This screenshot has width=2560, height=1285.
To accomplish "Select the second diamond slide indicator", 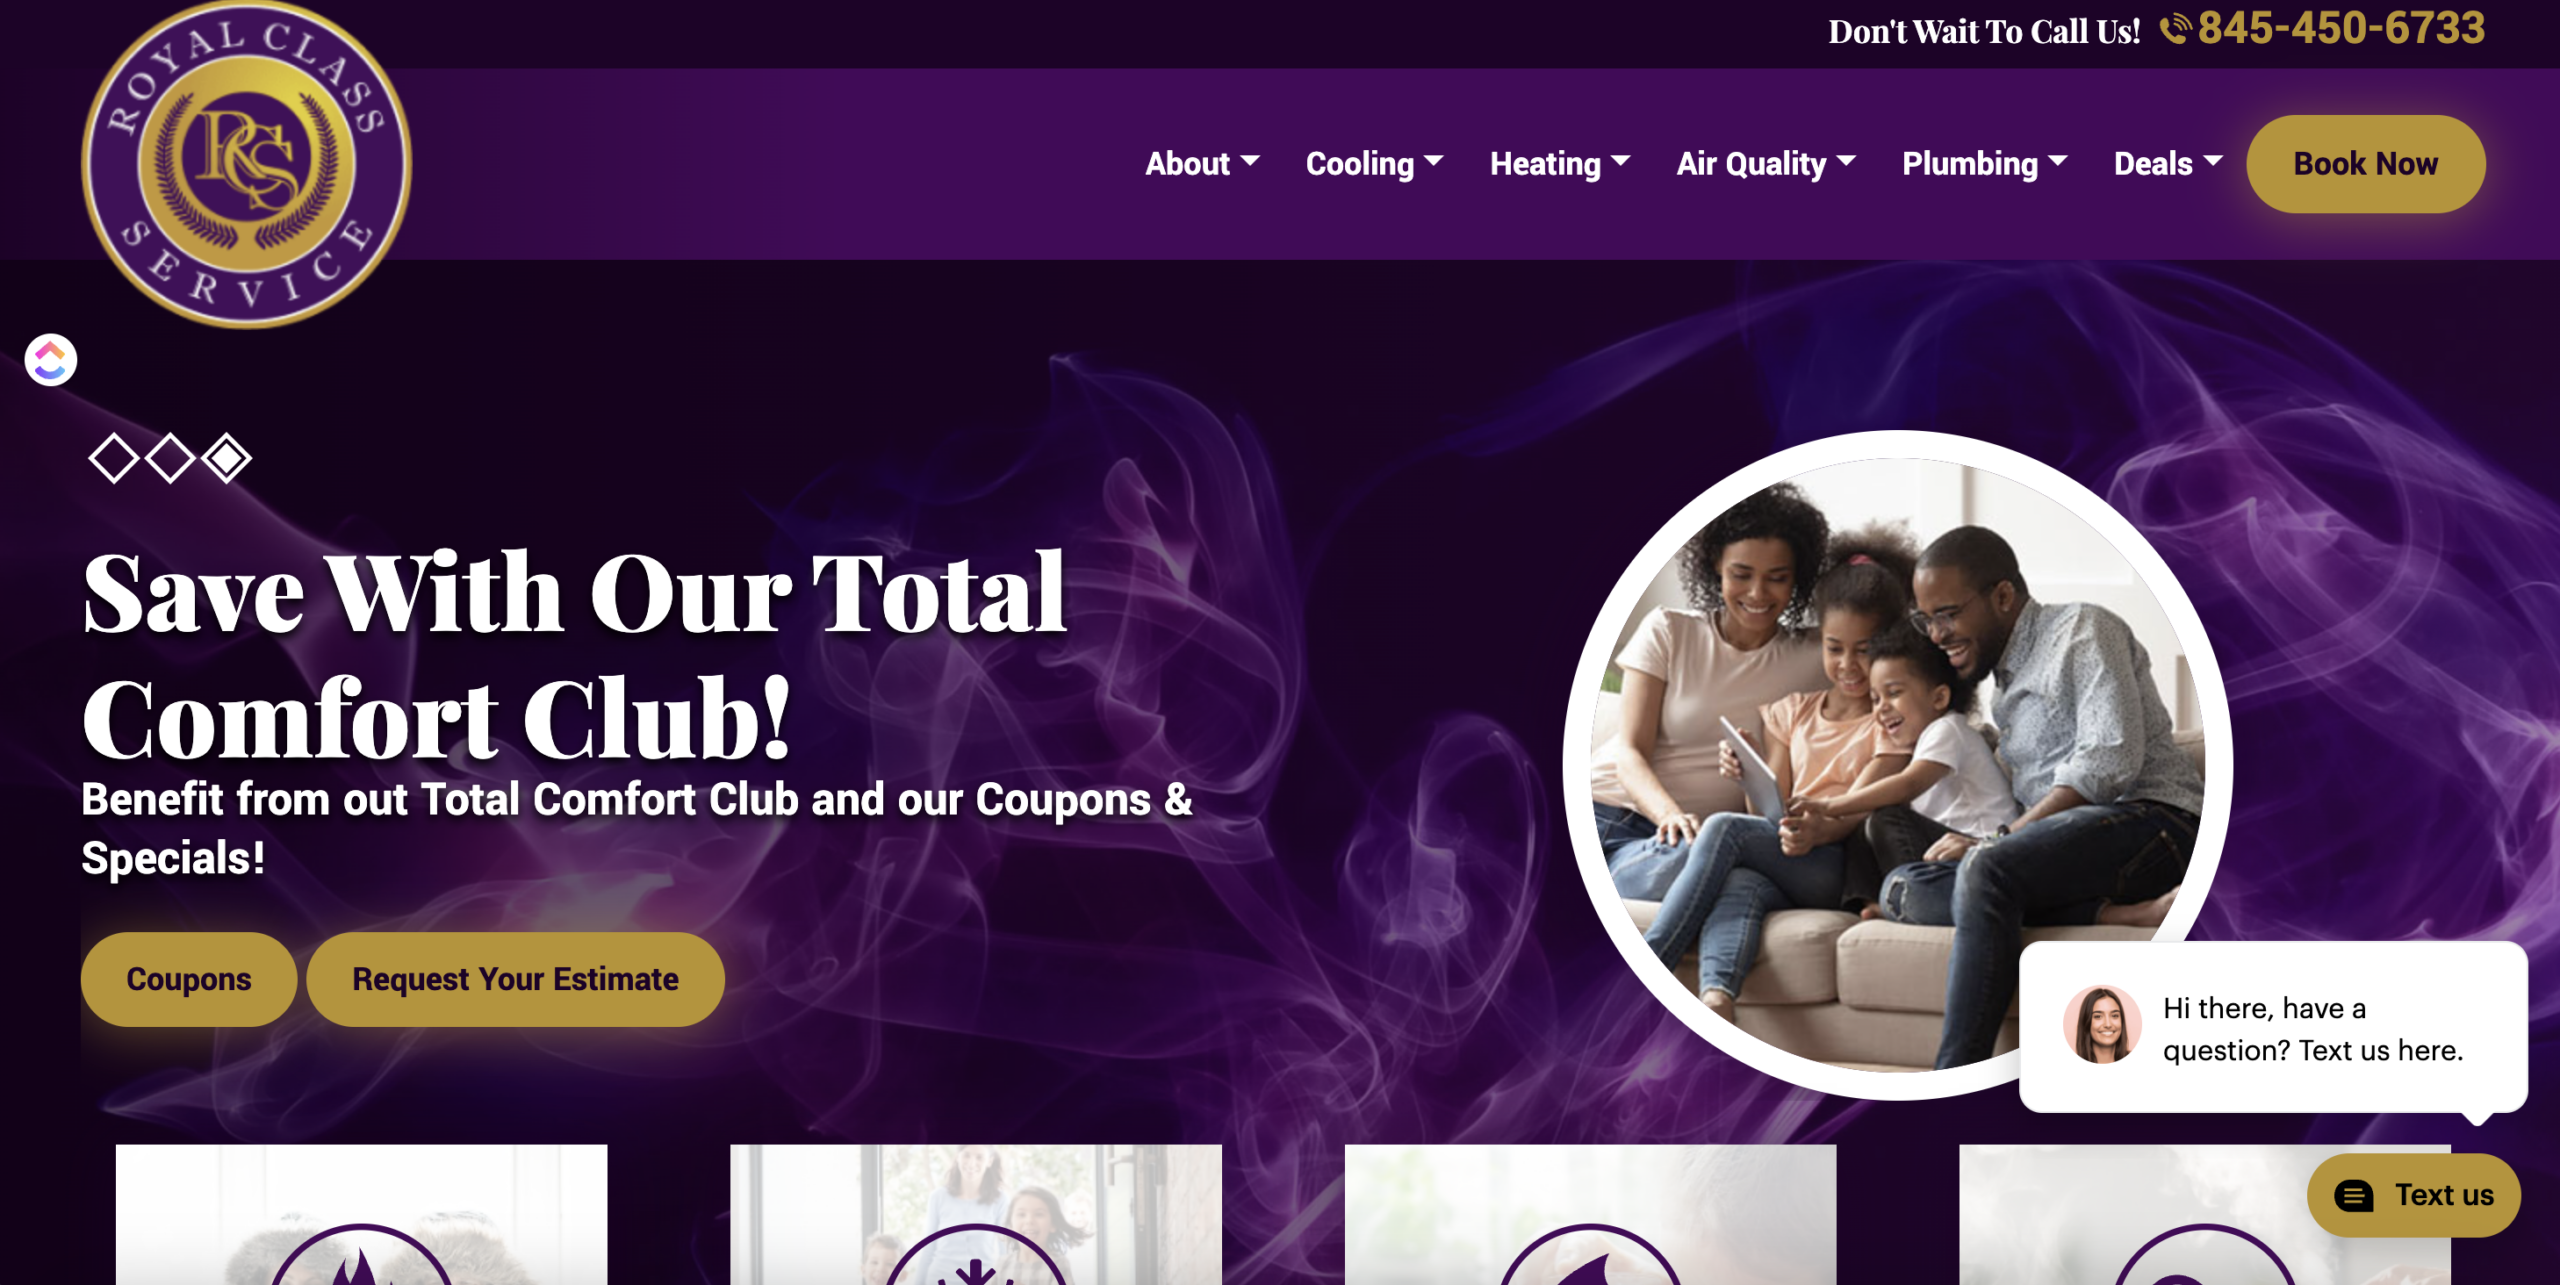I will 170,458.
